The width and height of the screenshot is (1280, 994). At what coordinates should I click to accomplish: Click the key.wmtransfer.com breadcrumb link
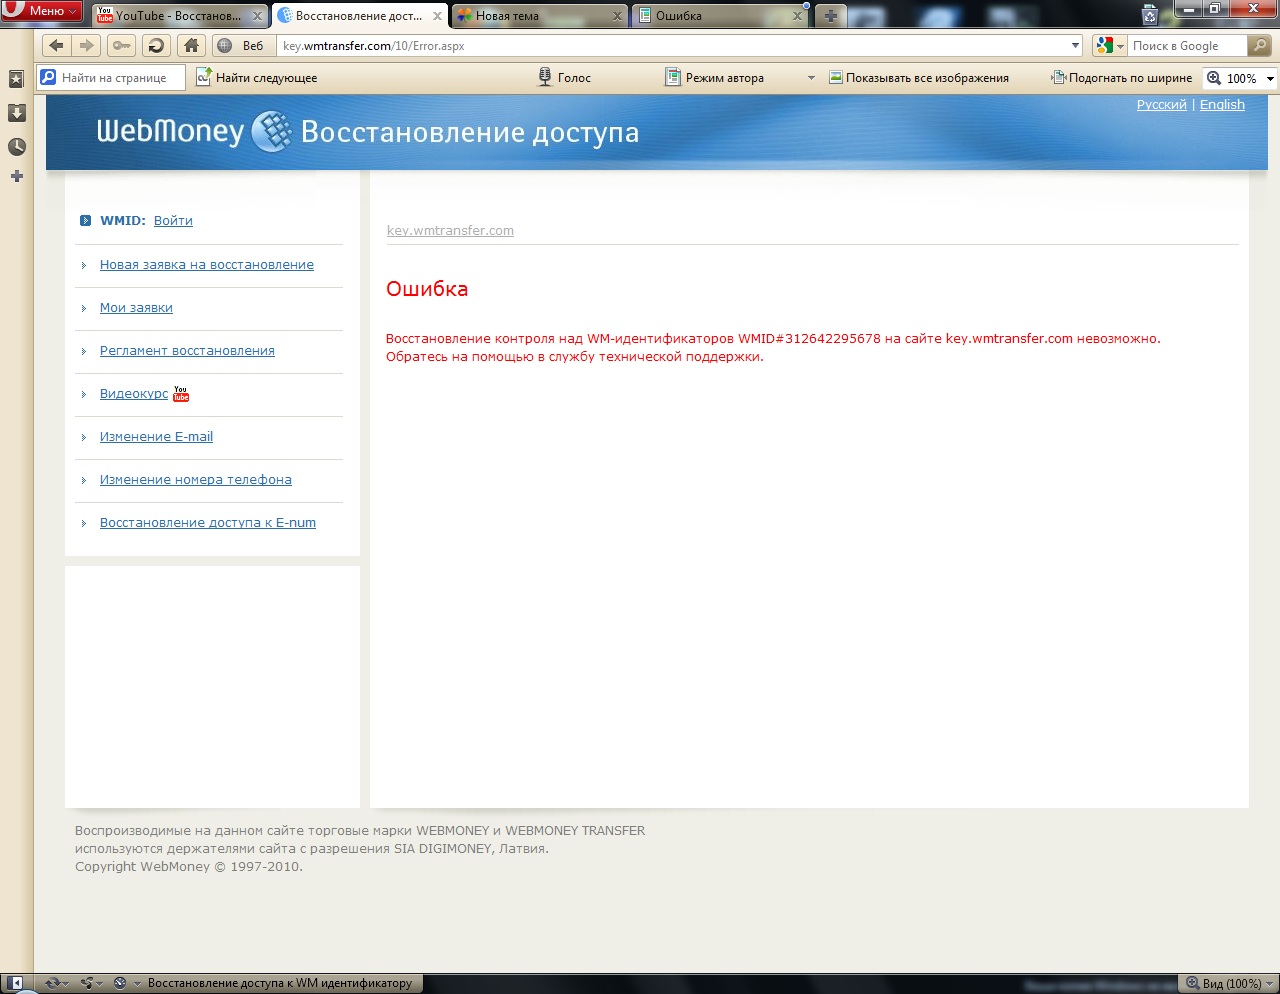pyautogui.click(x=450, y=231)
